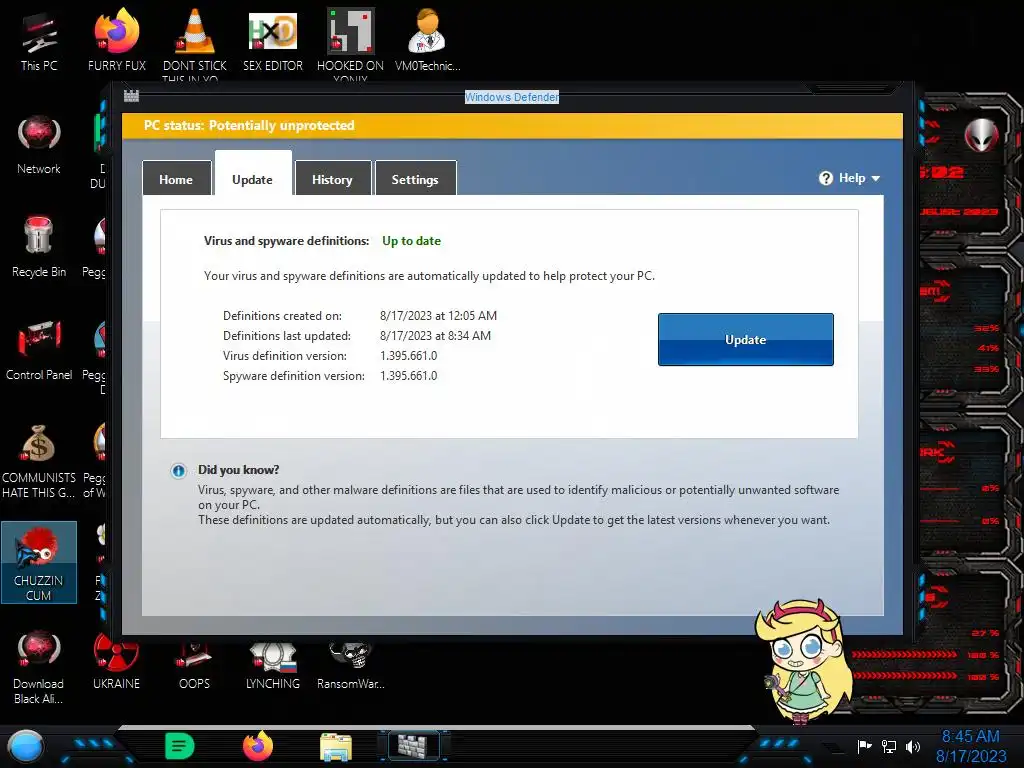
Task: Switch to the History tab
Action: click(332, 178)
